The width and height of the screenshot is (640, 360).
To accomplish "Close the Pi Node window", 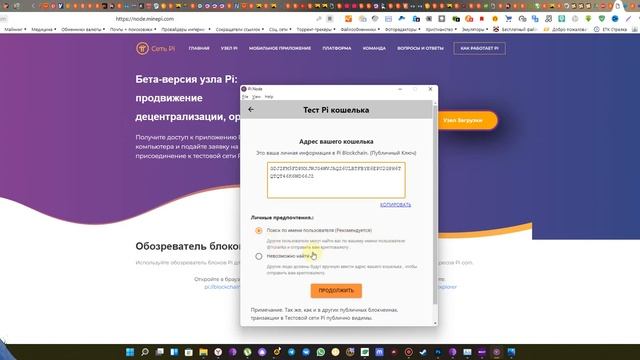I will coord(430,89).
